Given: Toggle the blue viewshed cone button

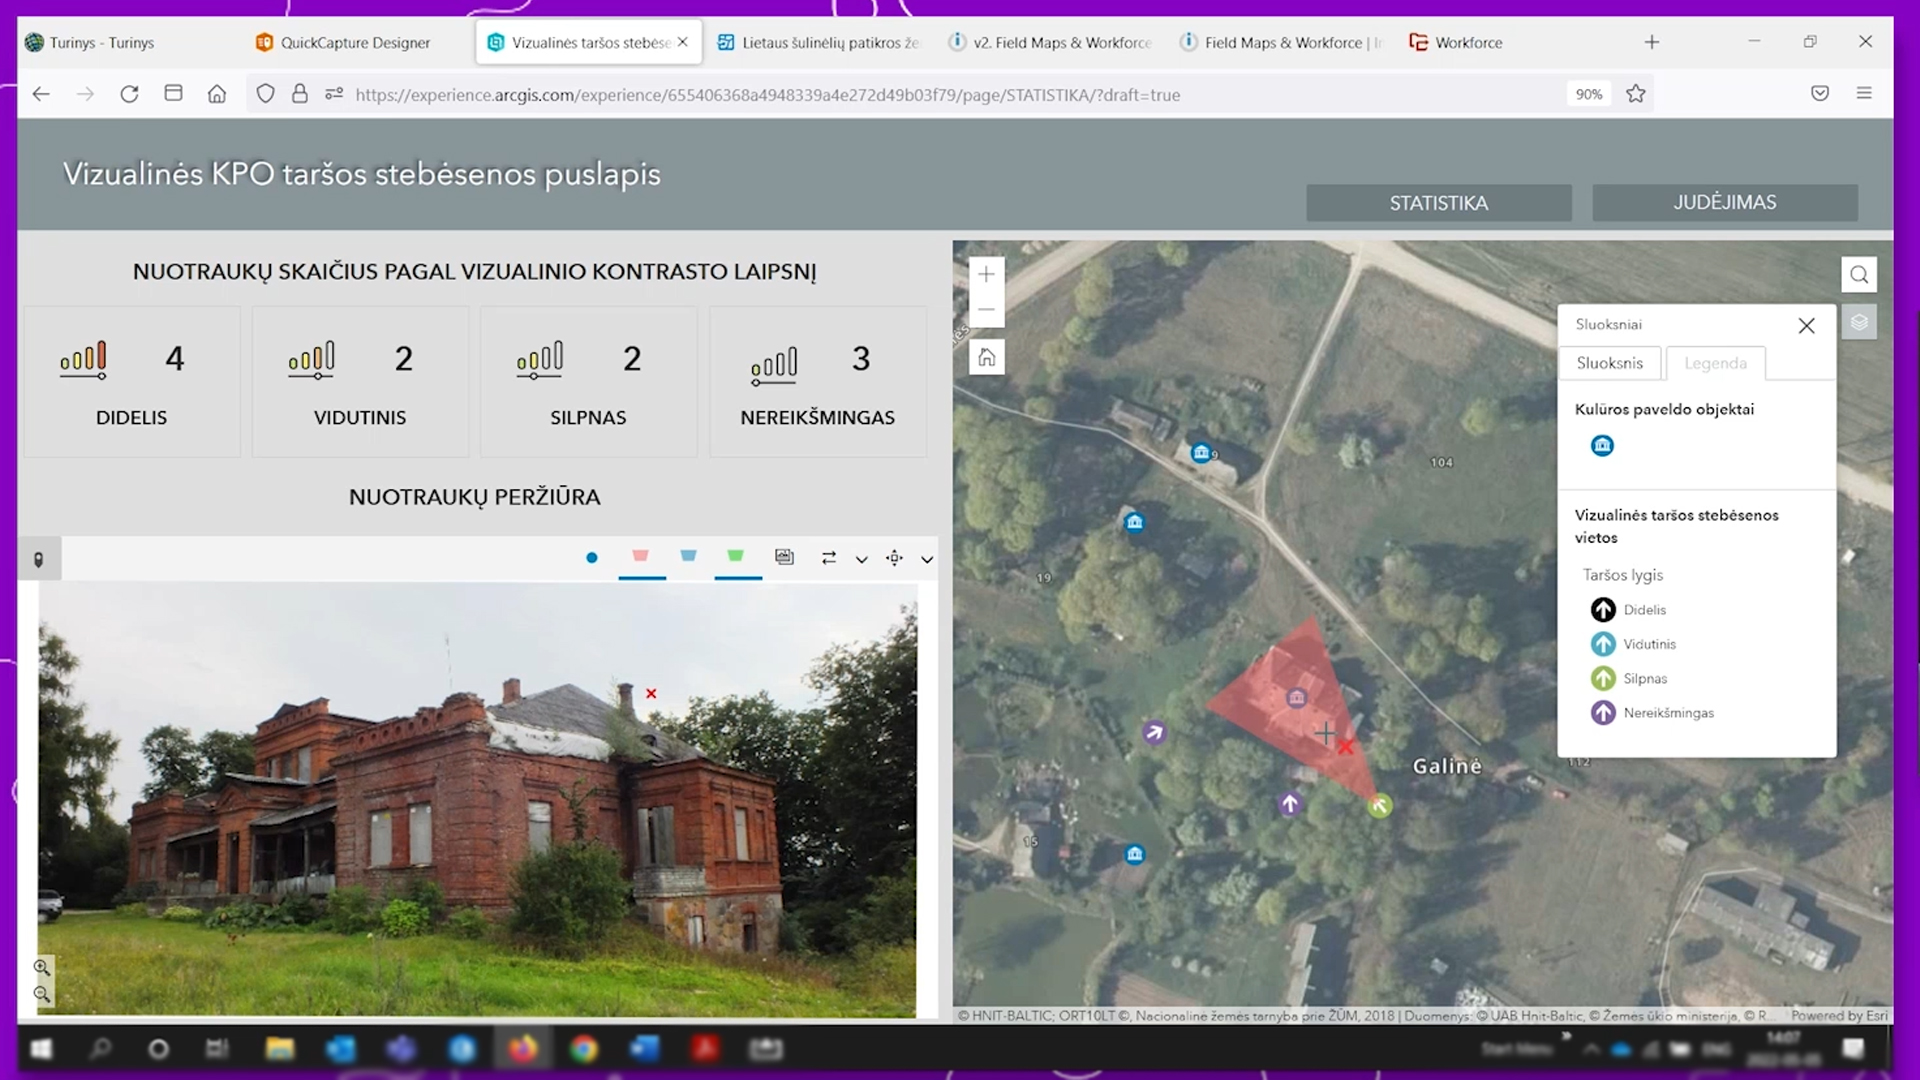Looking at the screenshot, I should 688,556.
